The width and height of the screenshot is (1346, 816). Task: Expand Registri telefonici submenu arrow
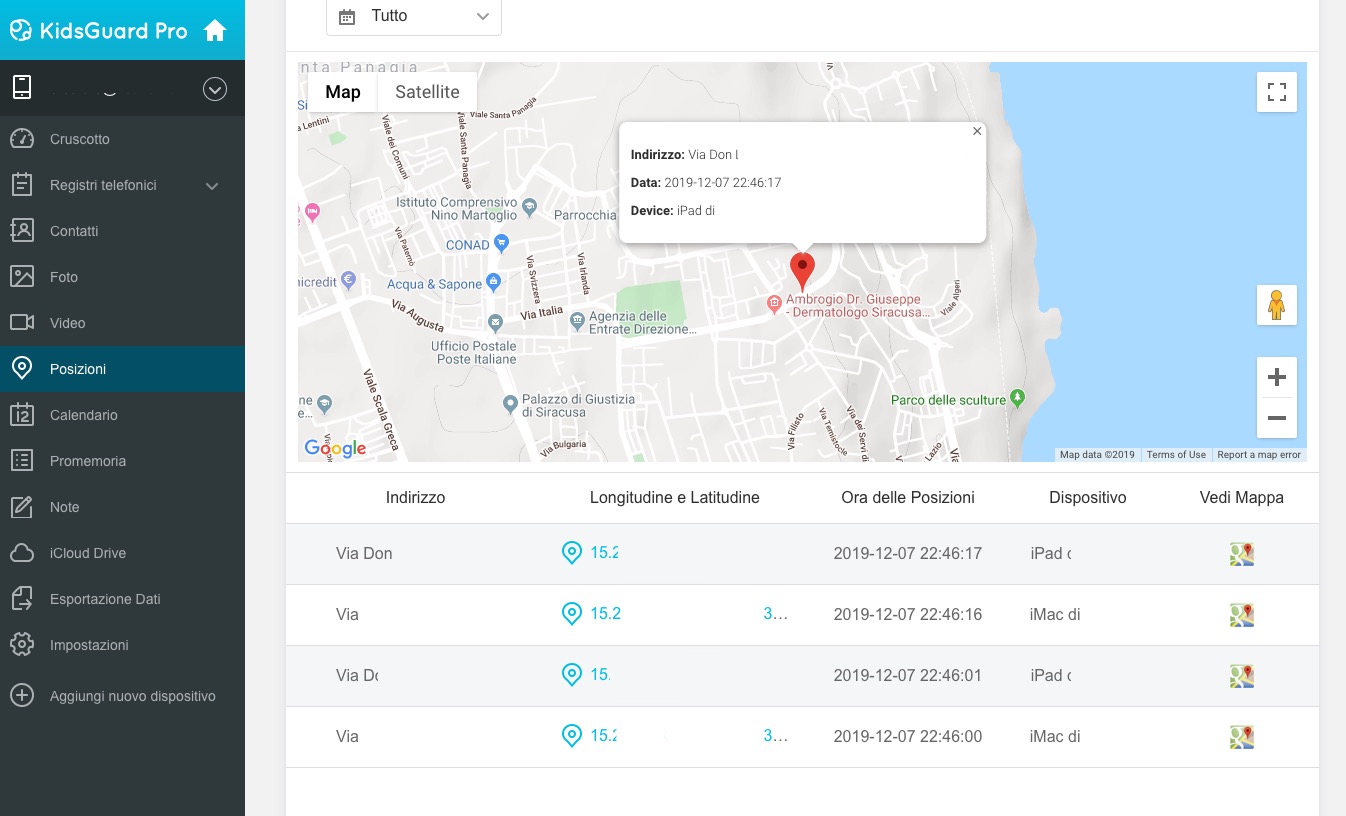tap(212, 186)
